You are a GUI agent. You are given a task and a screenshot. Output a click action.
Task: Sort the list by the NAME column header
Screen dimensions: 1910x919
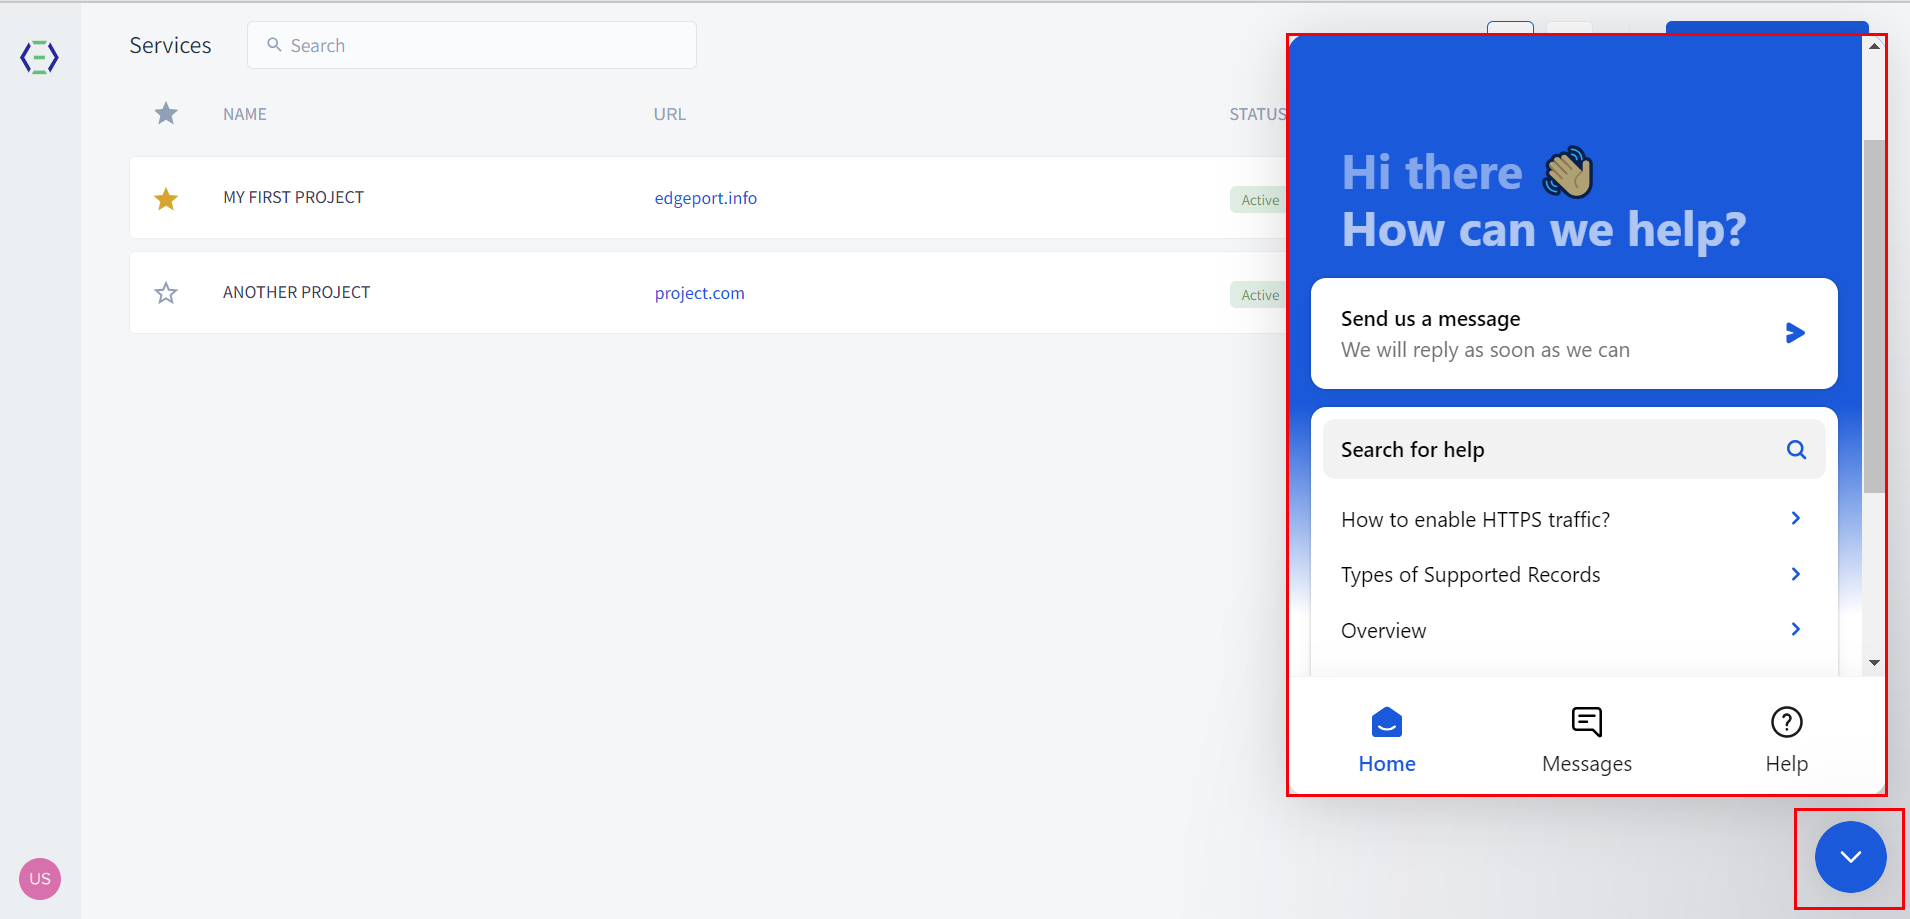tap(245, 114)
